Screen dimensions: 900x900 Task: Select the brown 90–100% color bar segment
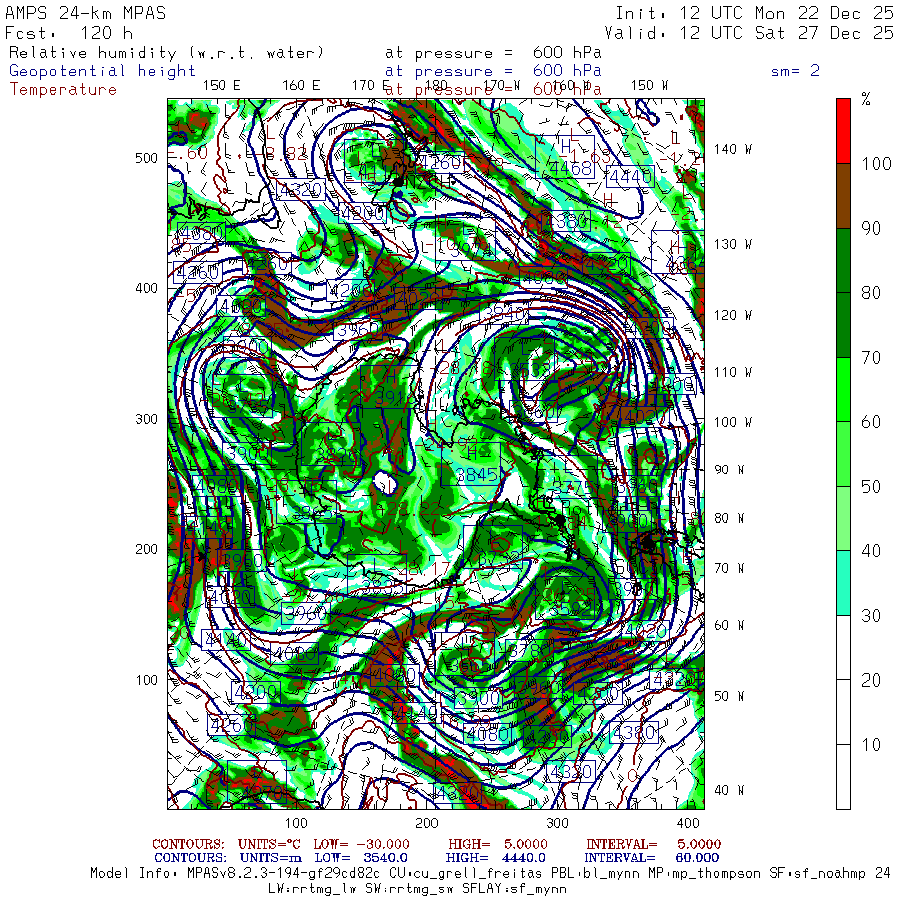pos(844,196)
